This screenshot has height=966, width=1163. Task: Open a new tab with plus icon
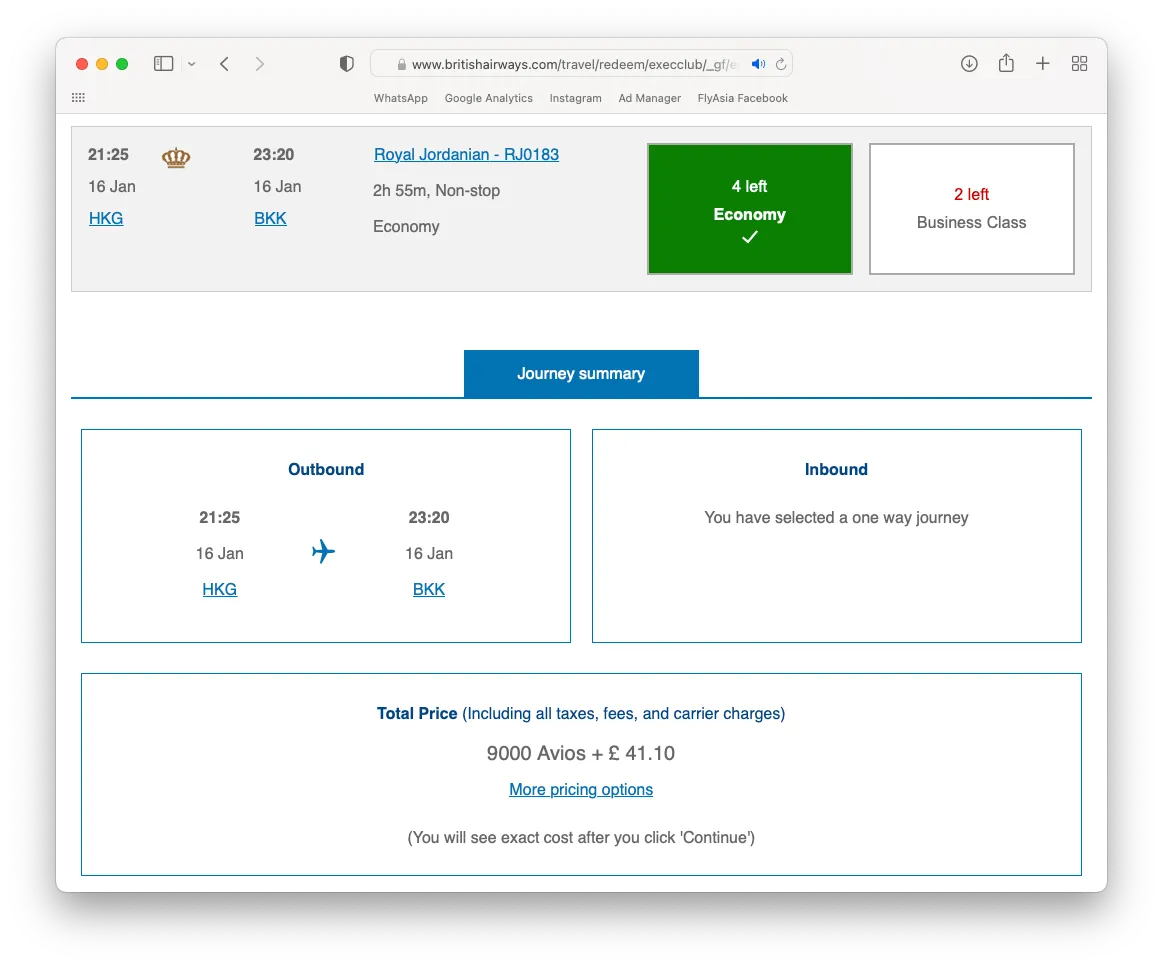(x=1043, y=64)
